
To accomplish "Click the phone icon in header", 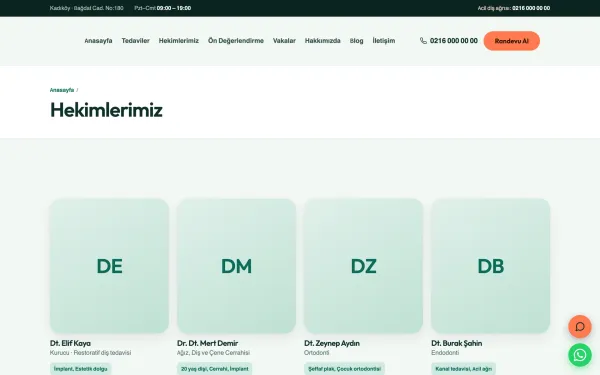I will 423,41.
